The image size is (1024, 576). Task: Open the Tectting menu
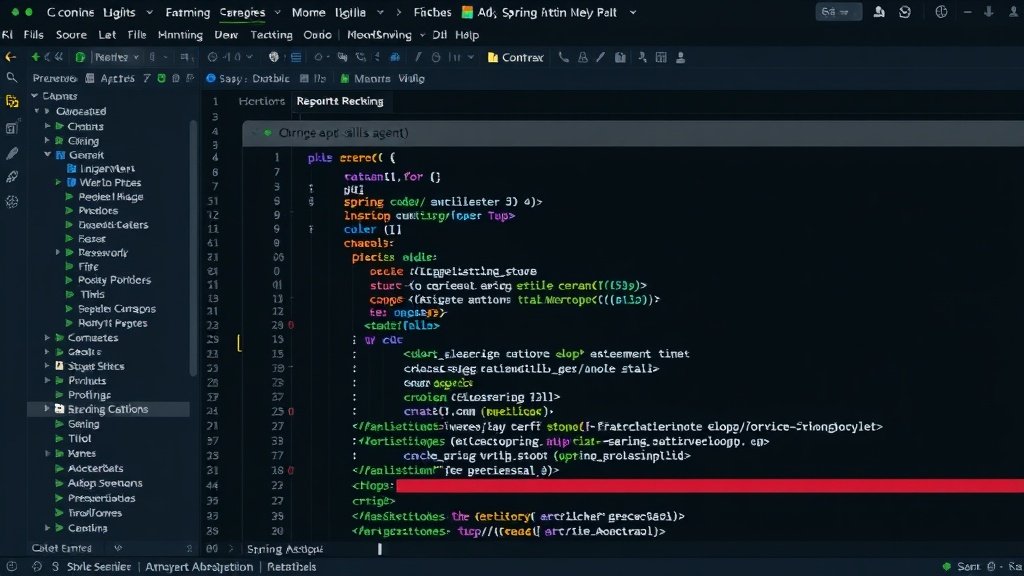tap(271, 35)
